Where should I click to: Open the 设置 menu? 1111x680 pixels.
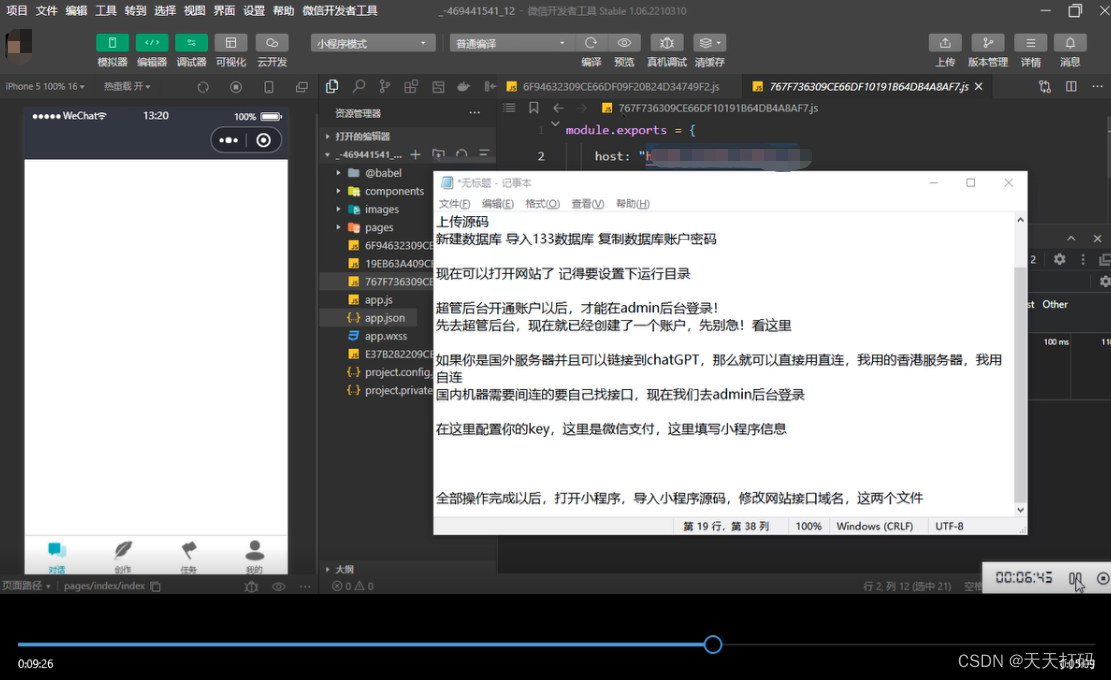[x=254, y=11]
